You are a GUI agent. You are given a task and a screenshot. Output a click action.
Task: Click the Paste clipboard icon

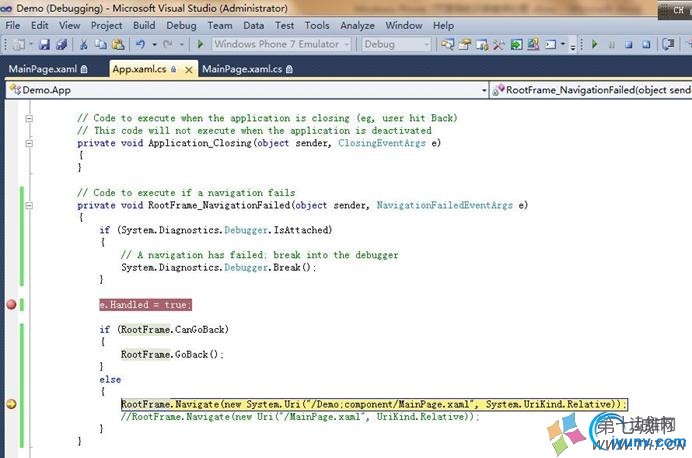tap(118, 44)
